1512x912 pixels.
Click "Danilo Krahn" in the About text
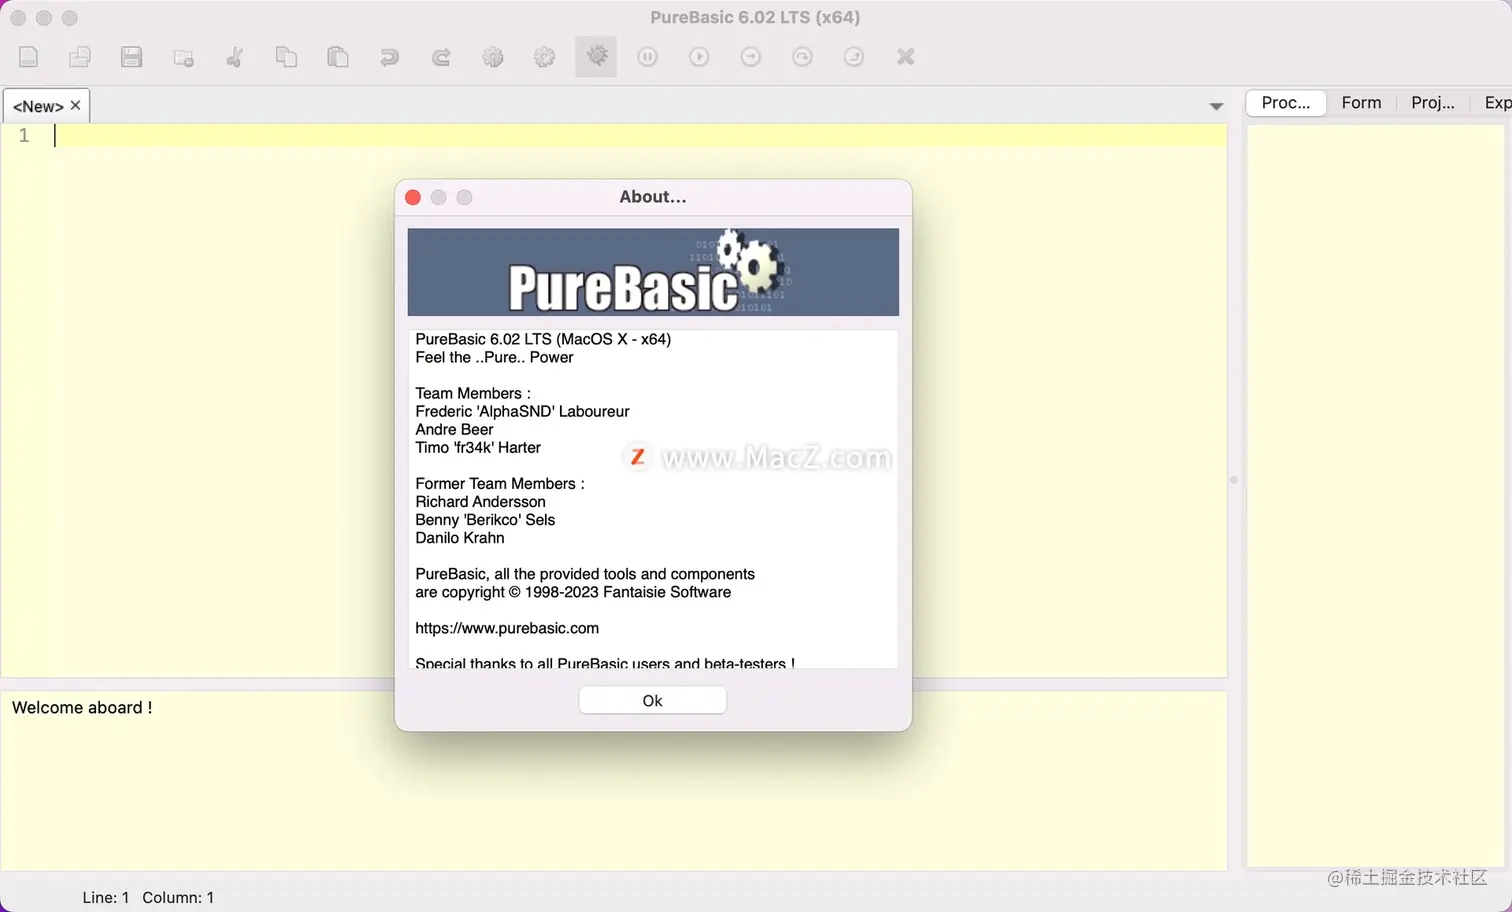pyautogui.click(x=460, y=538)
